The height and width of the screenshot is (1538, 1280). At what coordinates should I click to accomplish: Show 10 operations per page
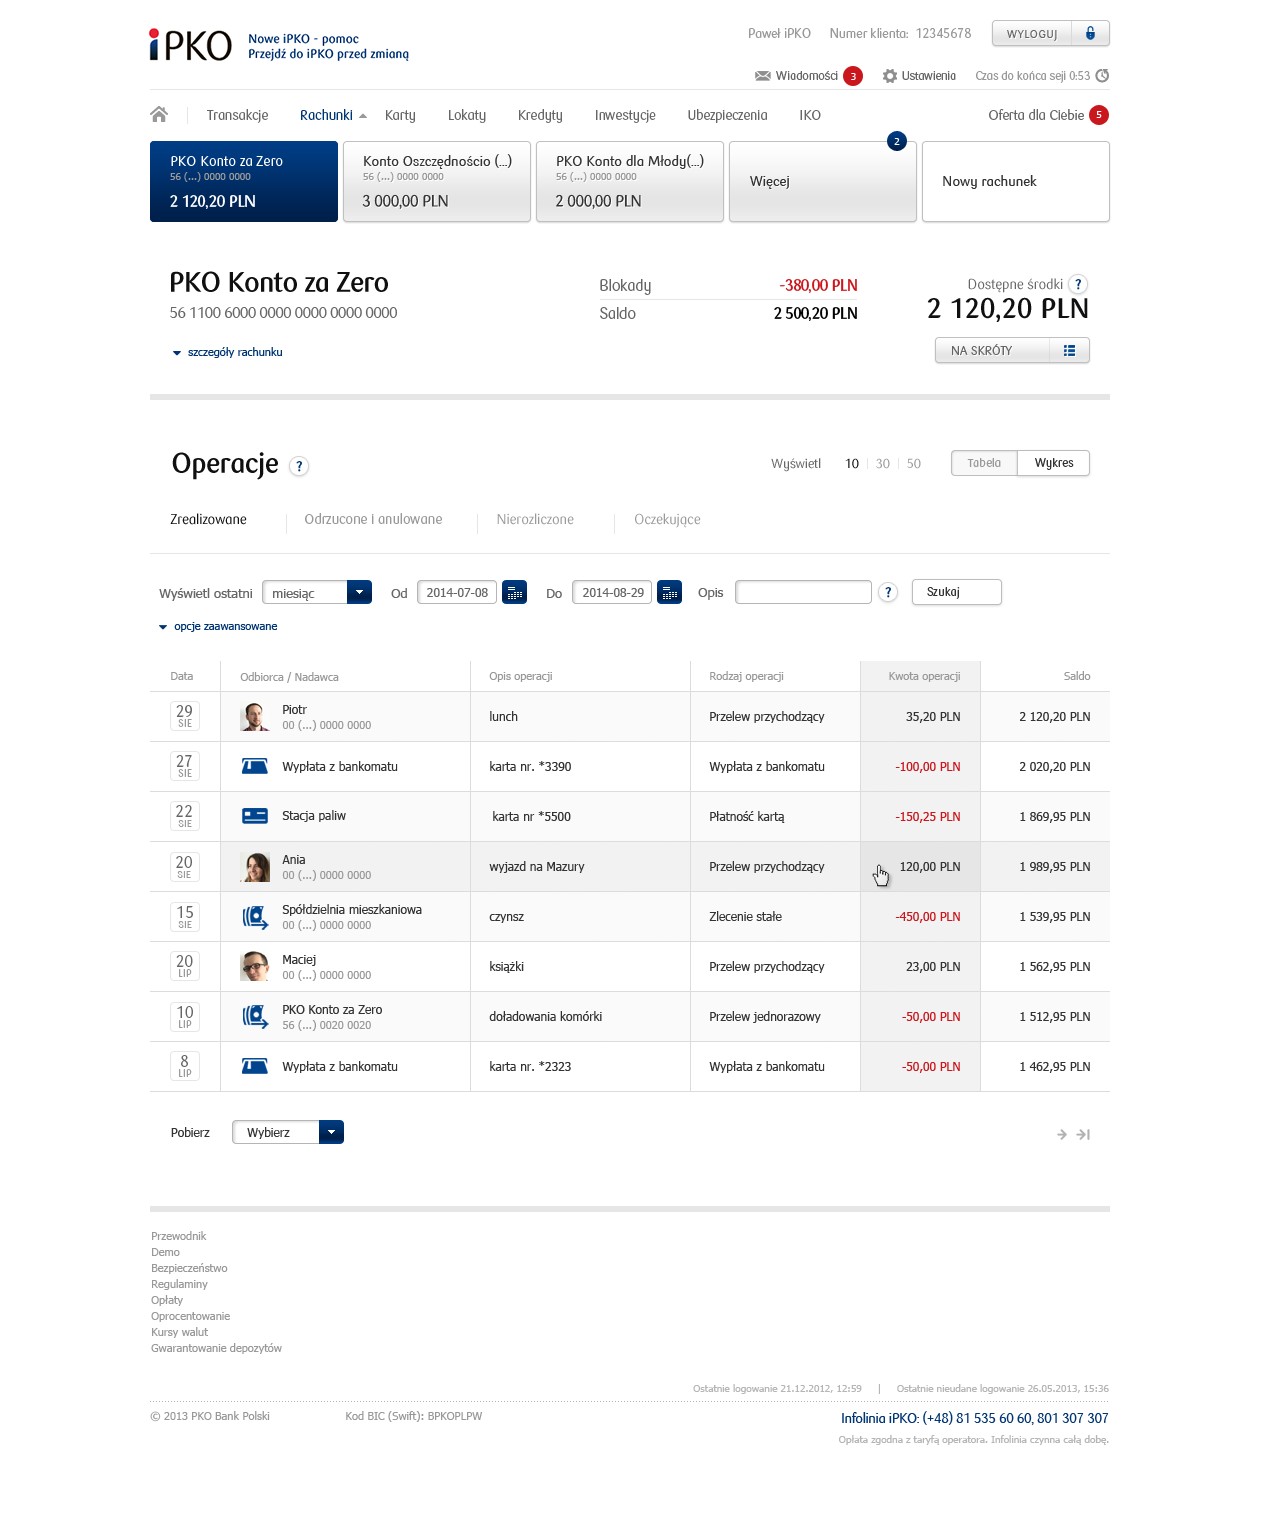coord(852,464)
